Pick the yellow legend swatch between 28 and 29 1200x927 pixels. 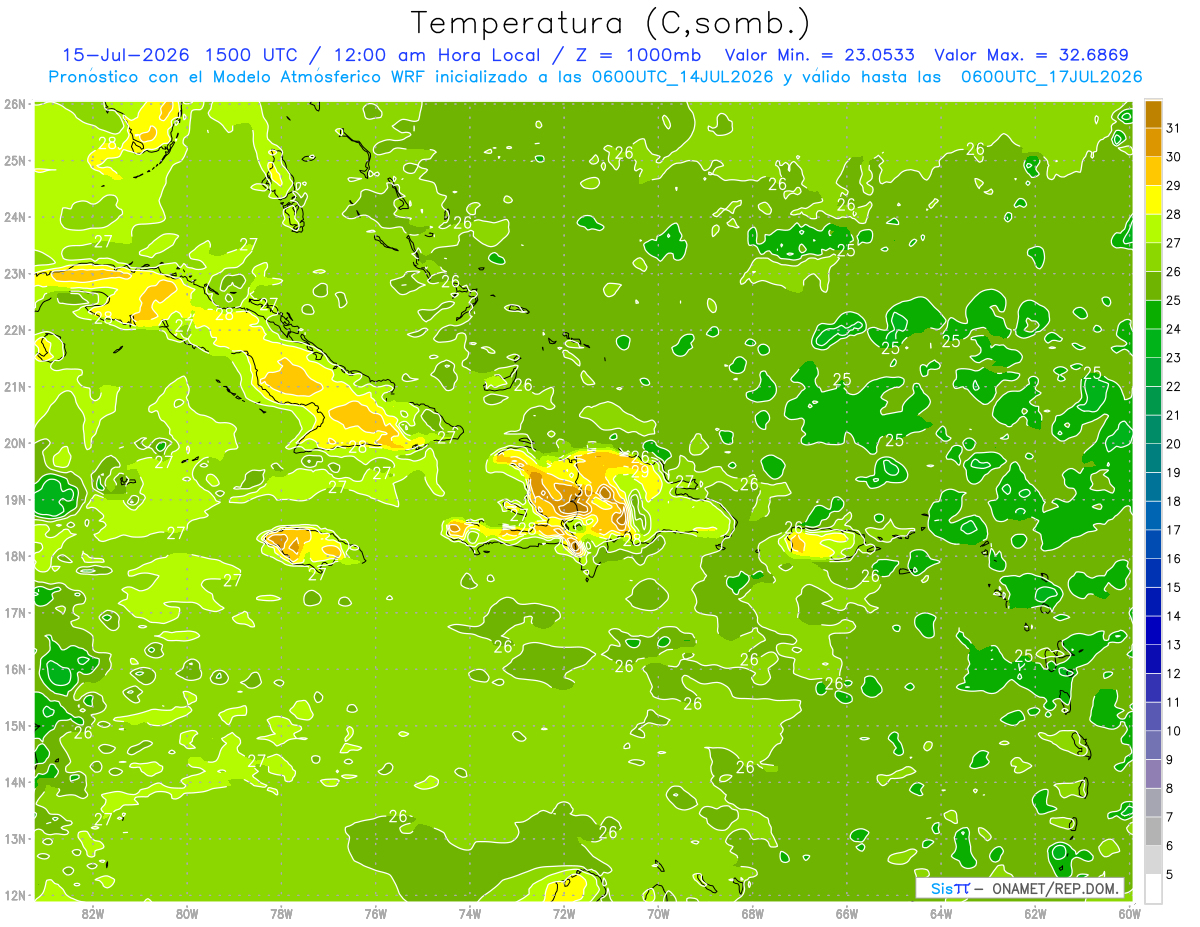[1153, 199]
